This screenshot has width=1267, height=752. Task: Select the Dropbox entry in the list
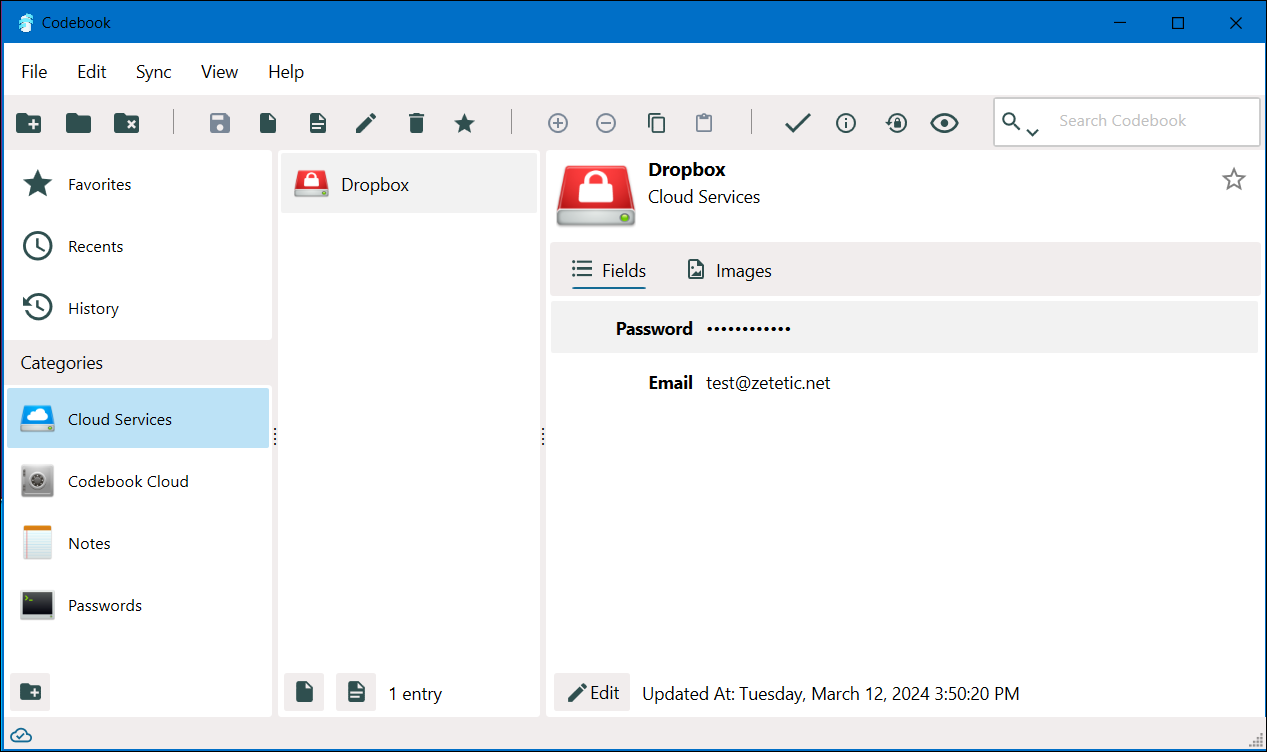click(x=409, y=184)
